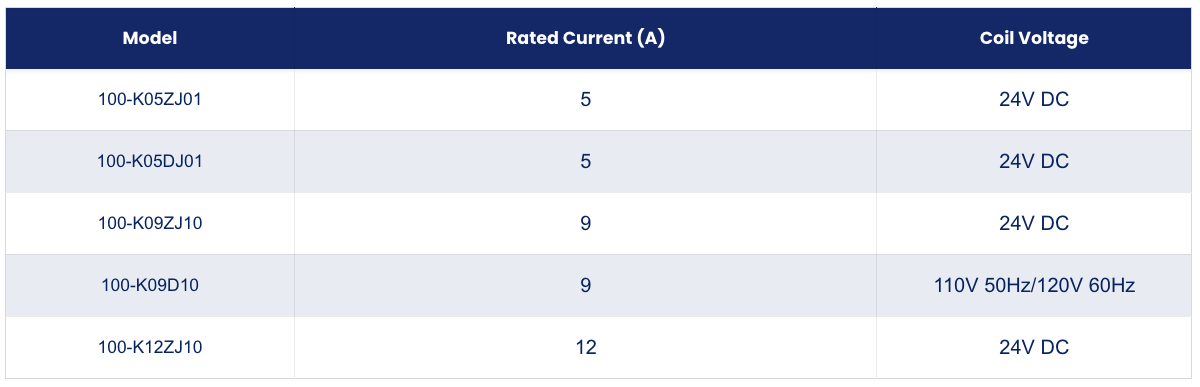Select model 100-K09D10 cell

point(150,286)
